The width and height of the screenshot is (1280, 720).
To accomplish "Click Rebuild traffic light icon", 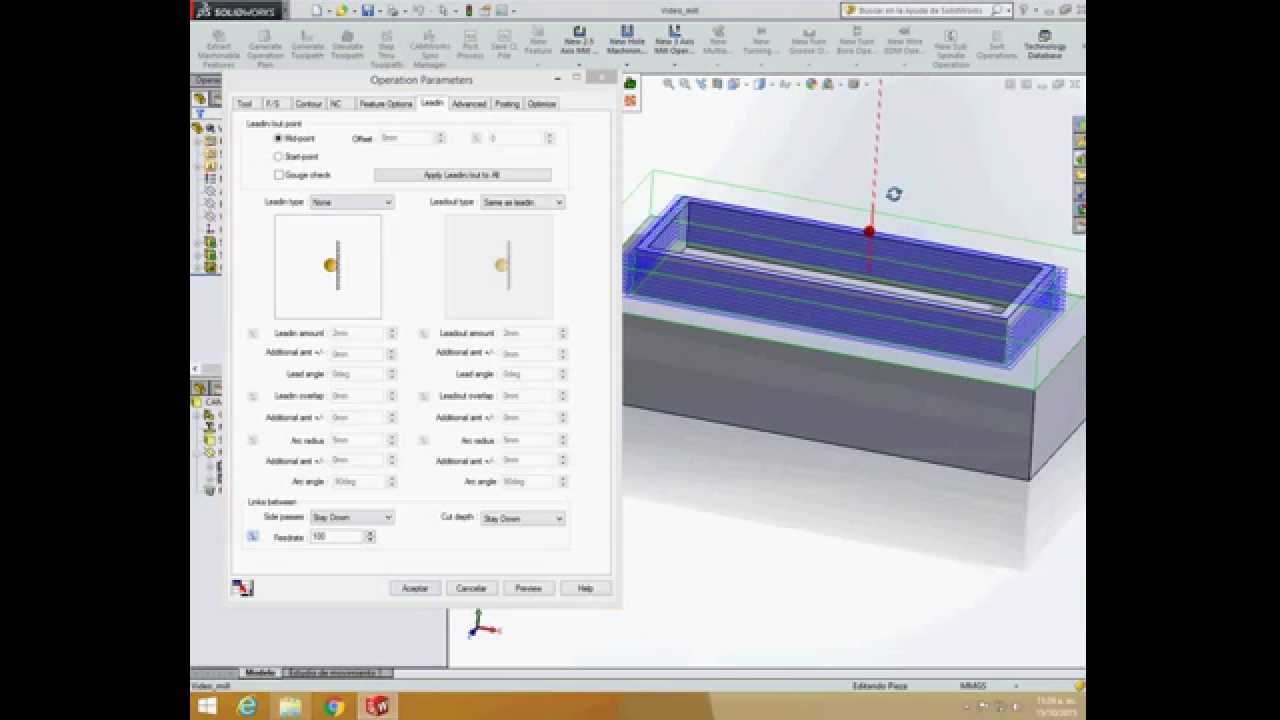I will click(x=469, y=10).
